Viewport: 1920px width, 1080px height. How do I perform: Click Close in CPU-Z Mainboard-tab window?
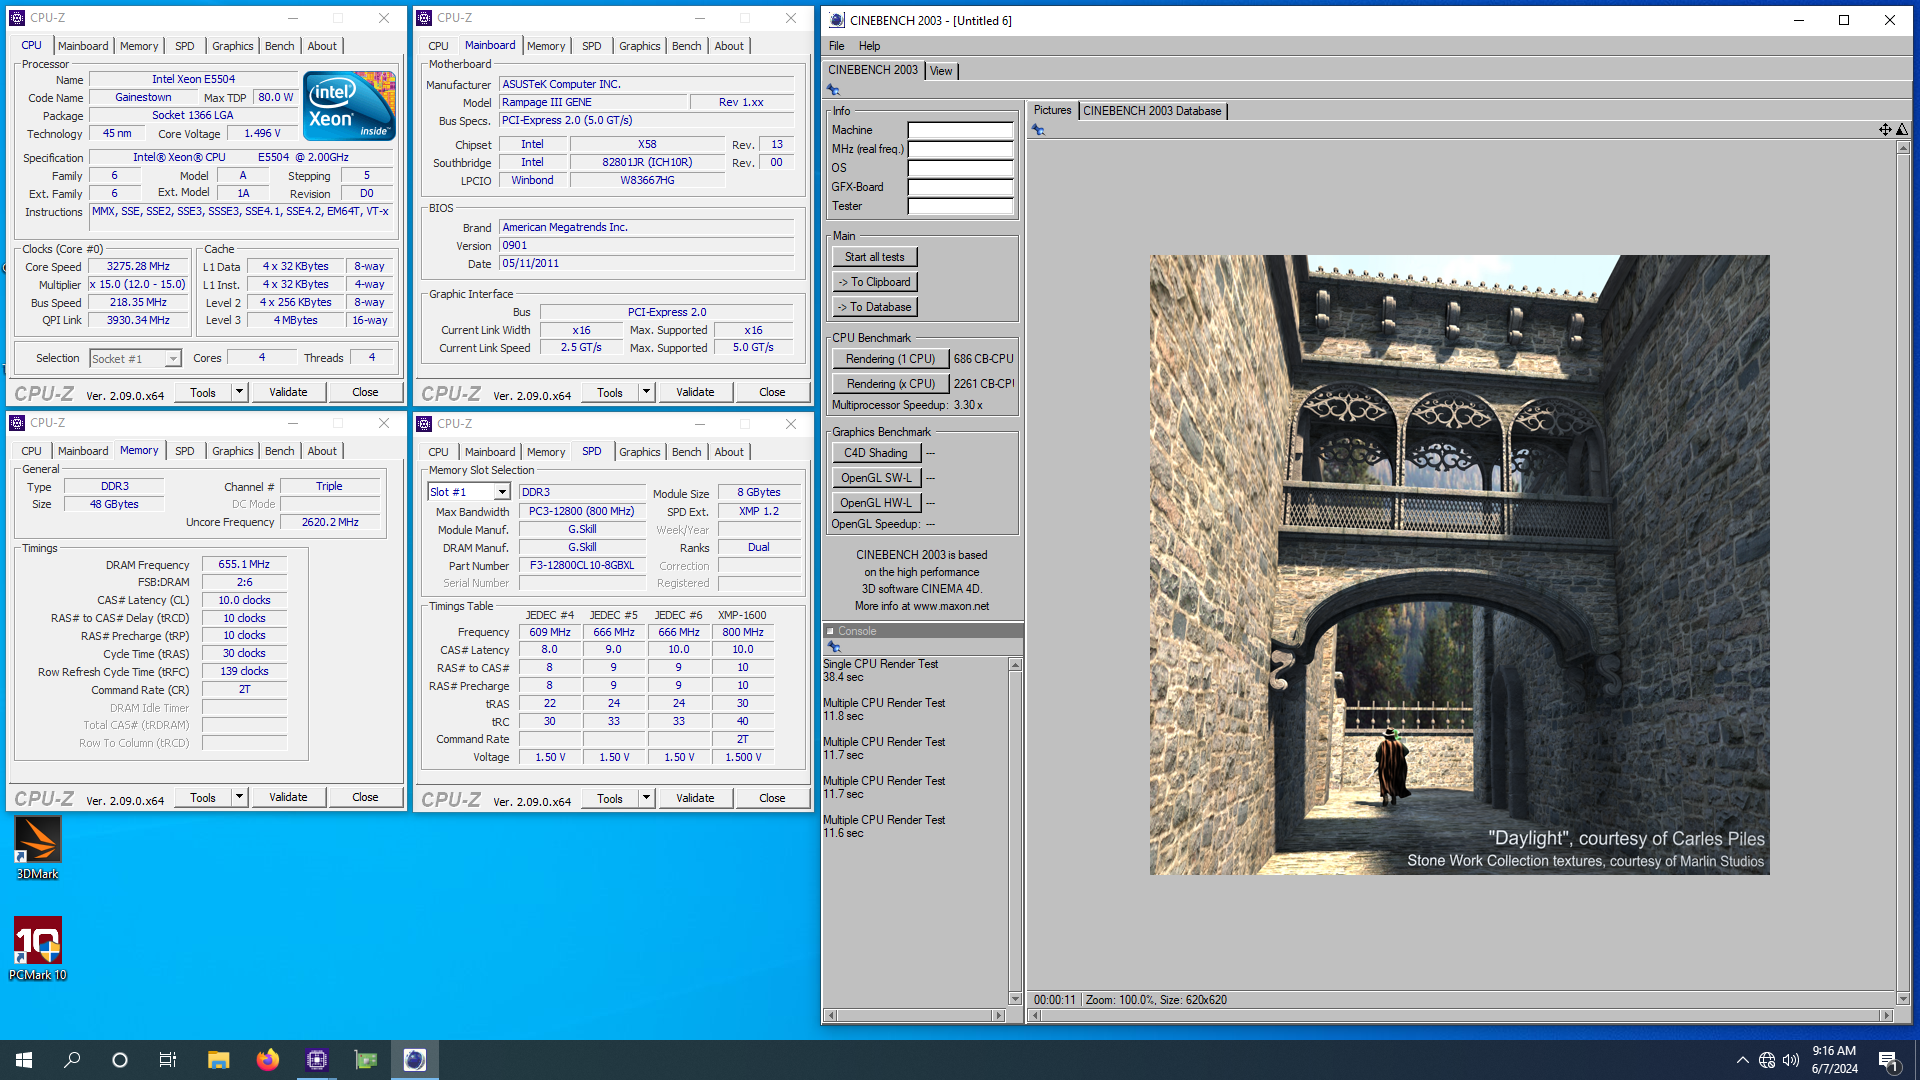click(x=772, y=392)
